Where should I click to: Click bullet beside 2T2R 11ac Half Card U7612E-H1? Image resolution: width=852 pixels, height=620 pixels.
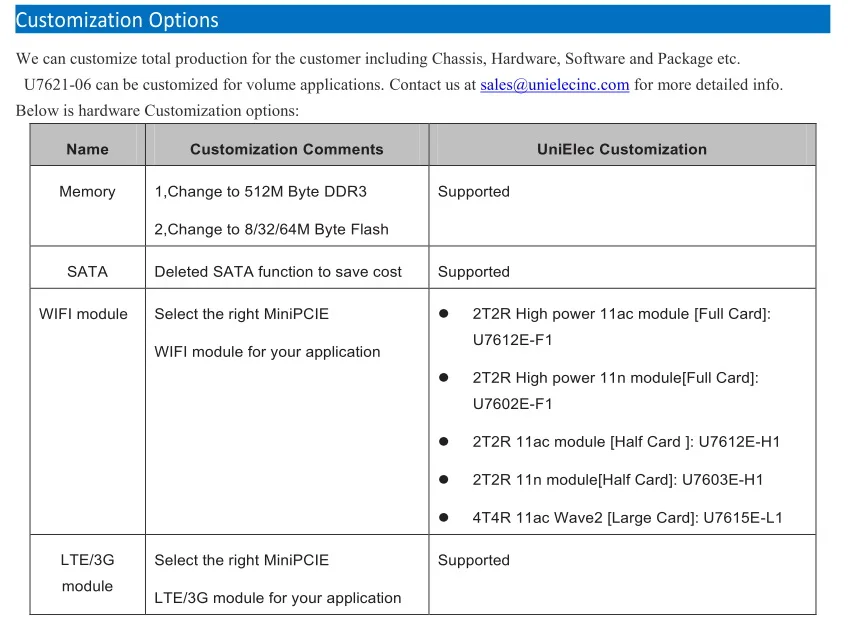tap(443, 441)
